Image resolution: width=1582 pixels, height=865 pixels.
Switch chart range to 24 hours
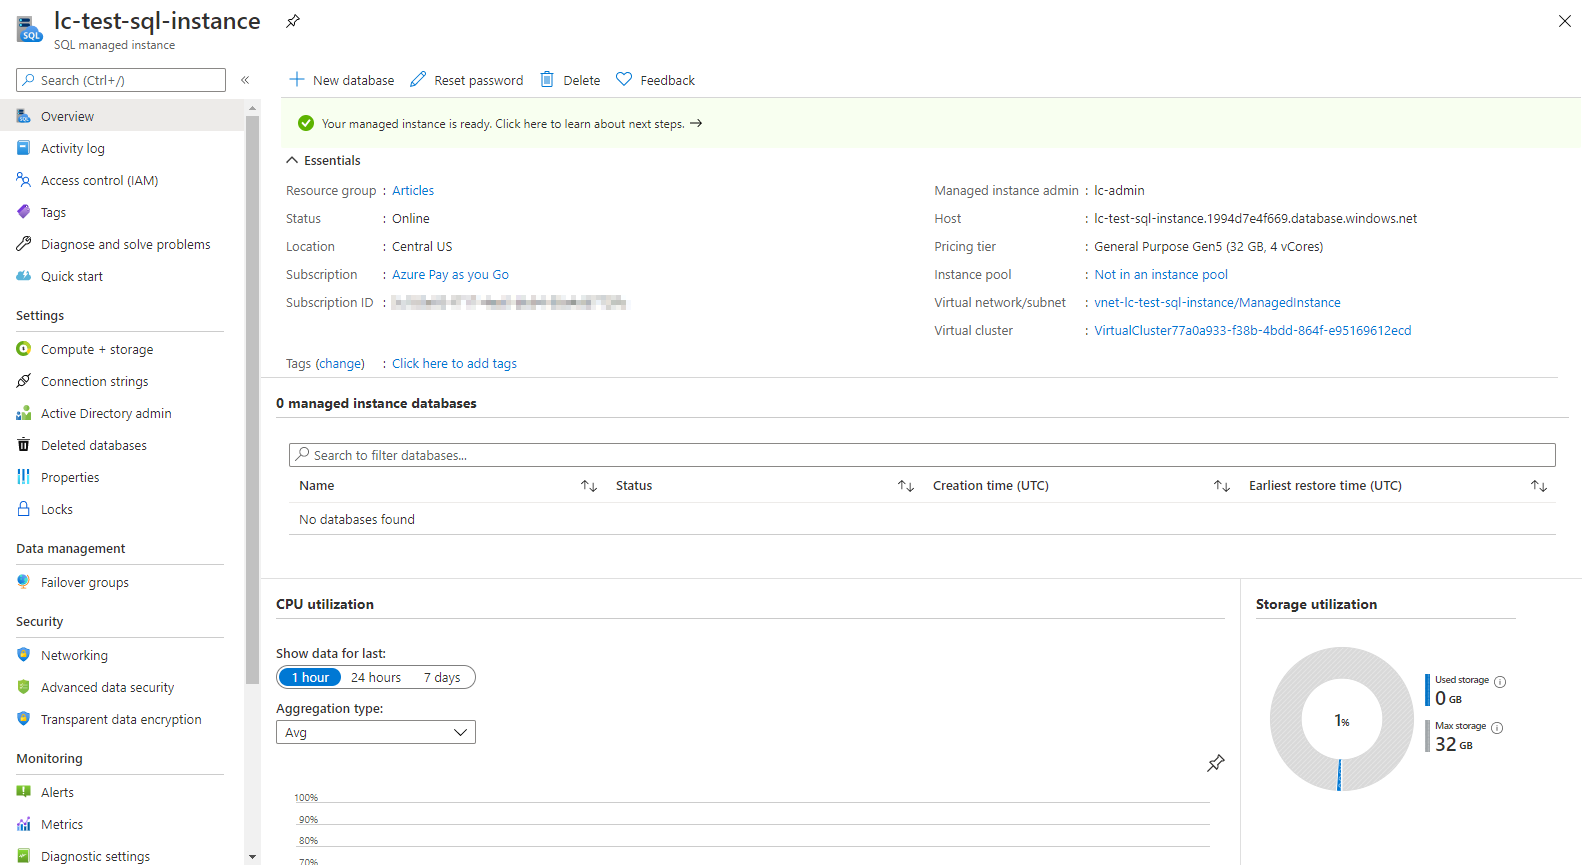click(x=376, y=677)
